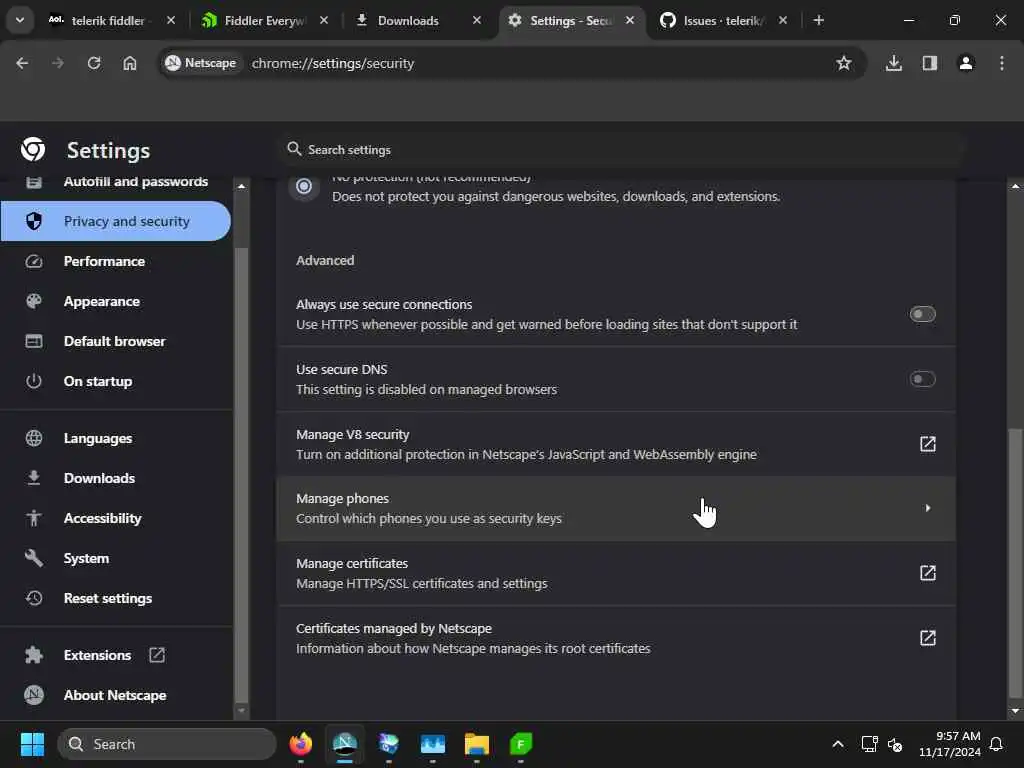Open Manage certificates external link icon

coord(927,573)
